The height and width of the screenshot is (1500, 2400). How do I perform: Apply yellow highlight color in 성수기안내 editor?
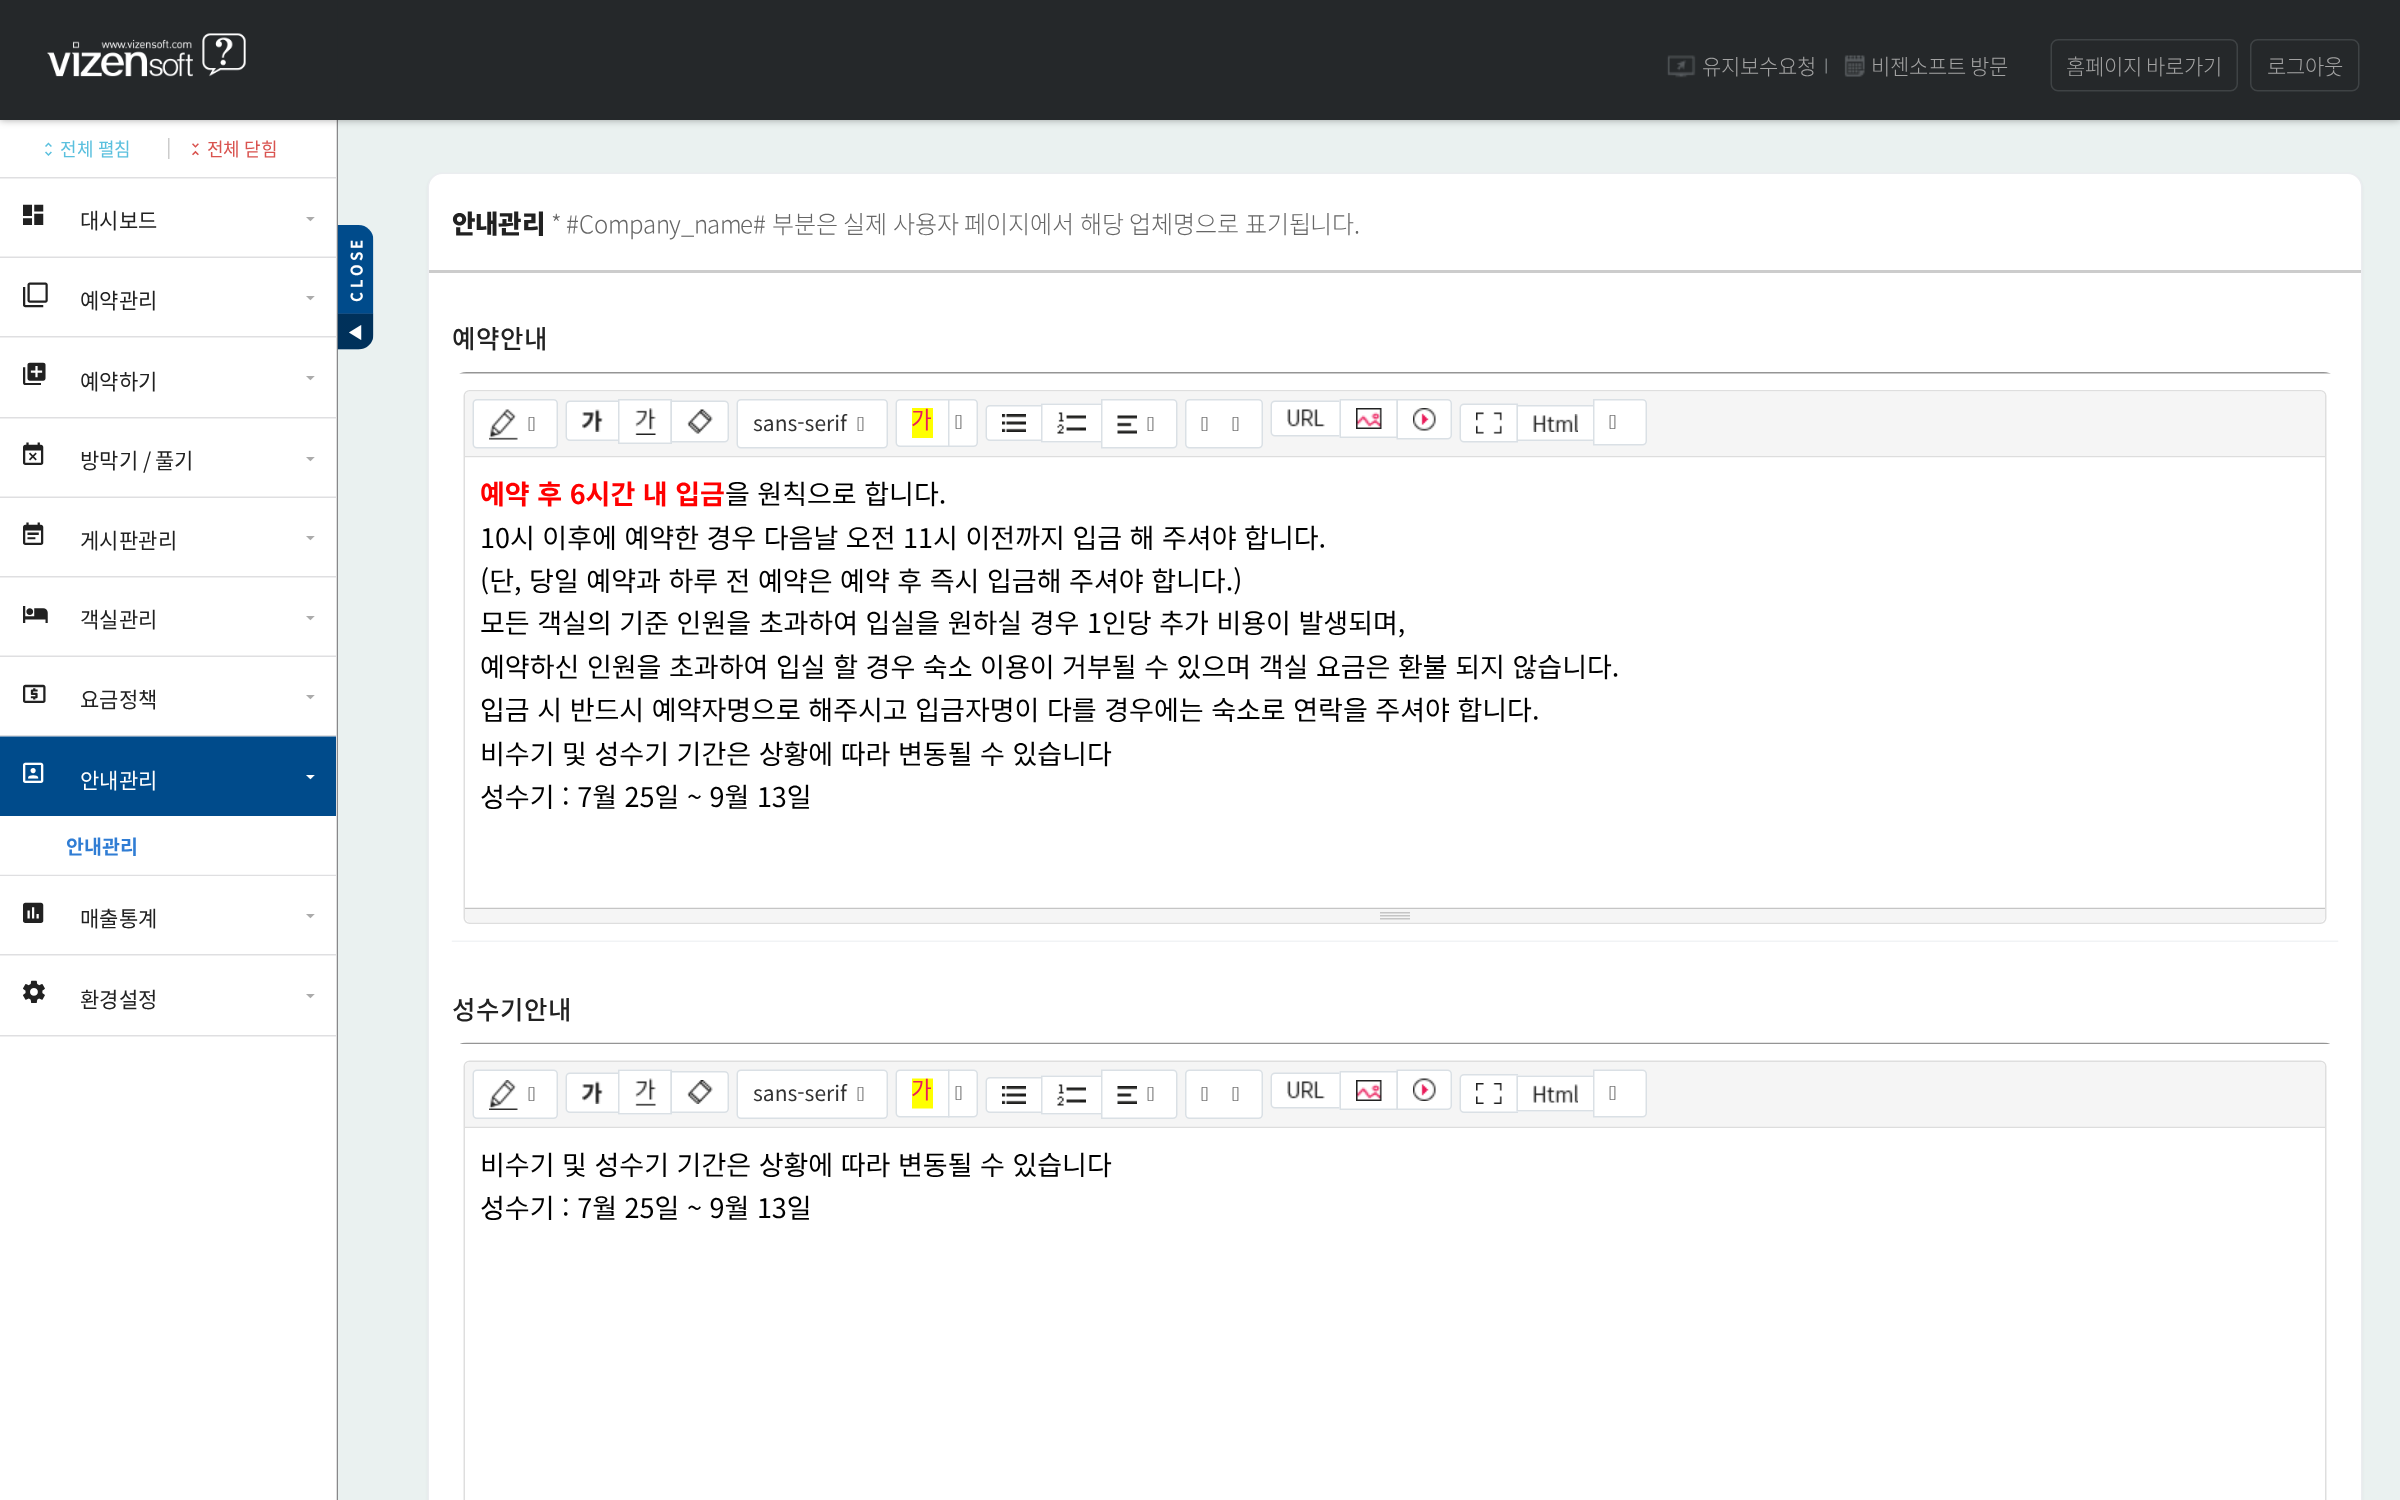click(x=922, y=1092)
